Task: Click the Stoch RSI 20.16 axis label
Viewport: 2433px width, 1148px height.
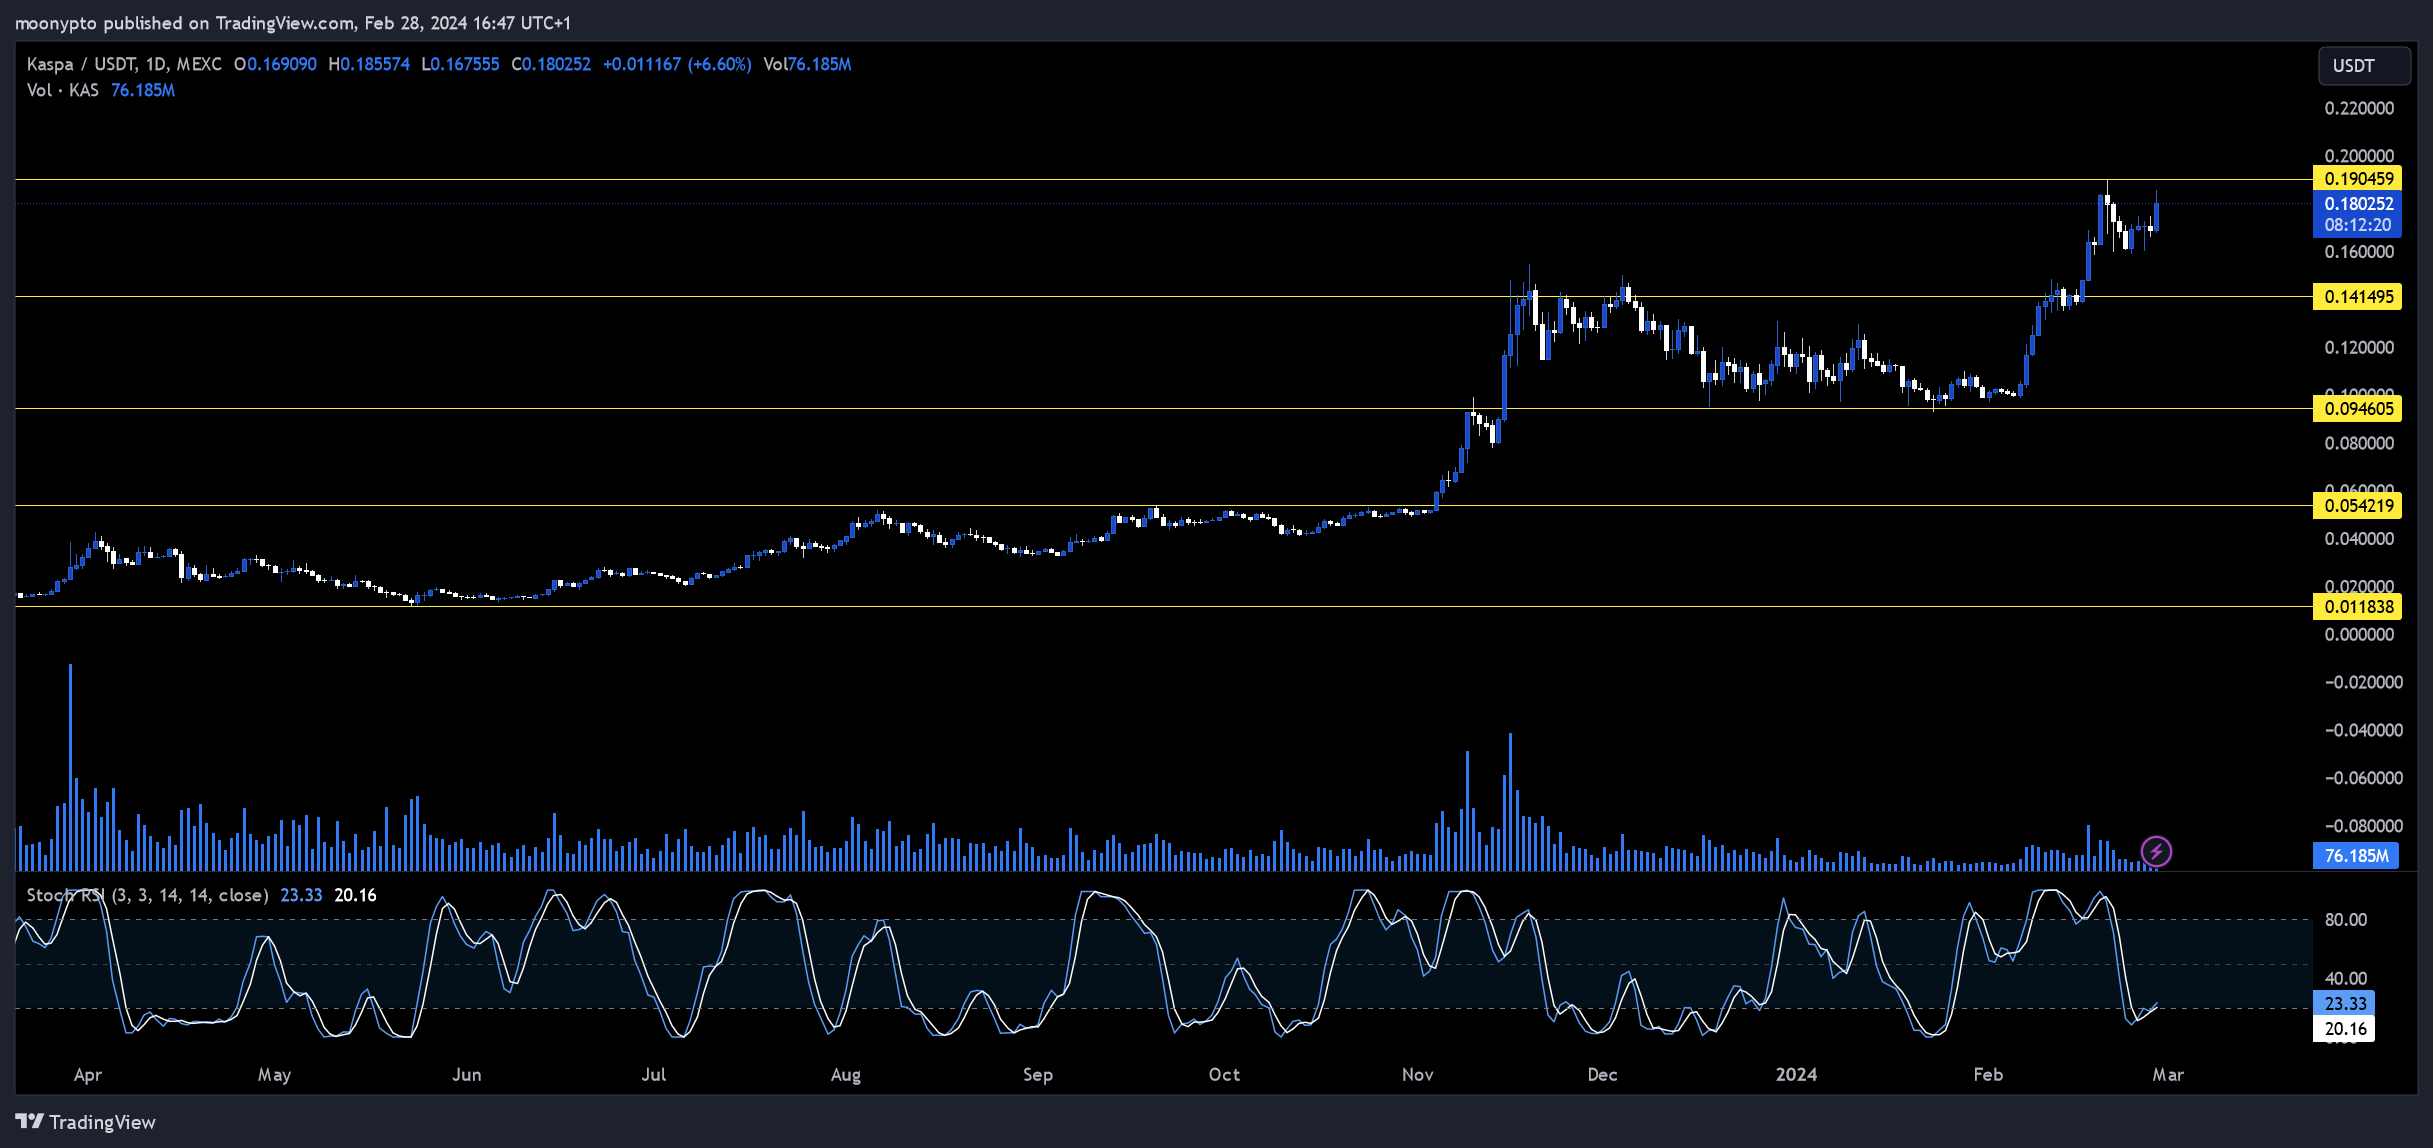Action: pyautogui.click(x=2344, y=1029)
